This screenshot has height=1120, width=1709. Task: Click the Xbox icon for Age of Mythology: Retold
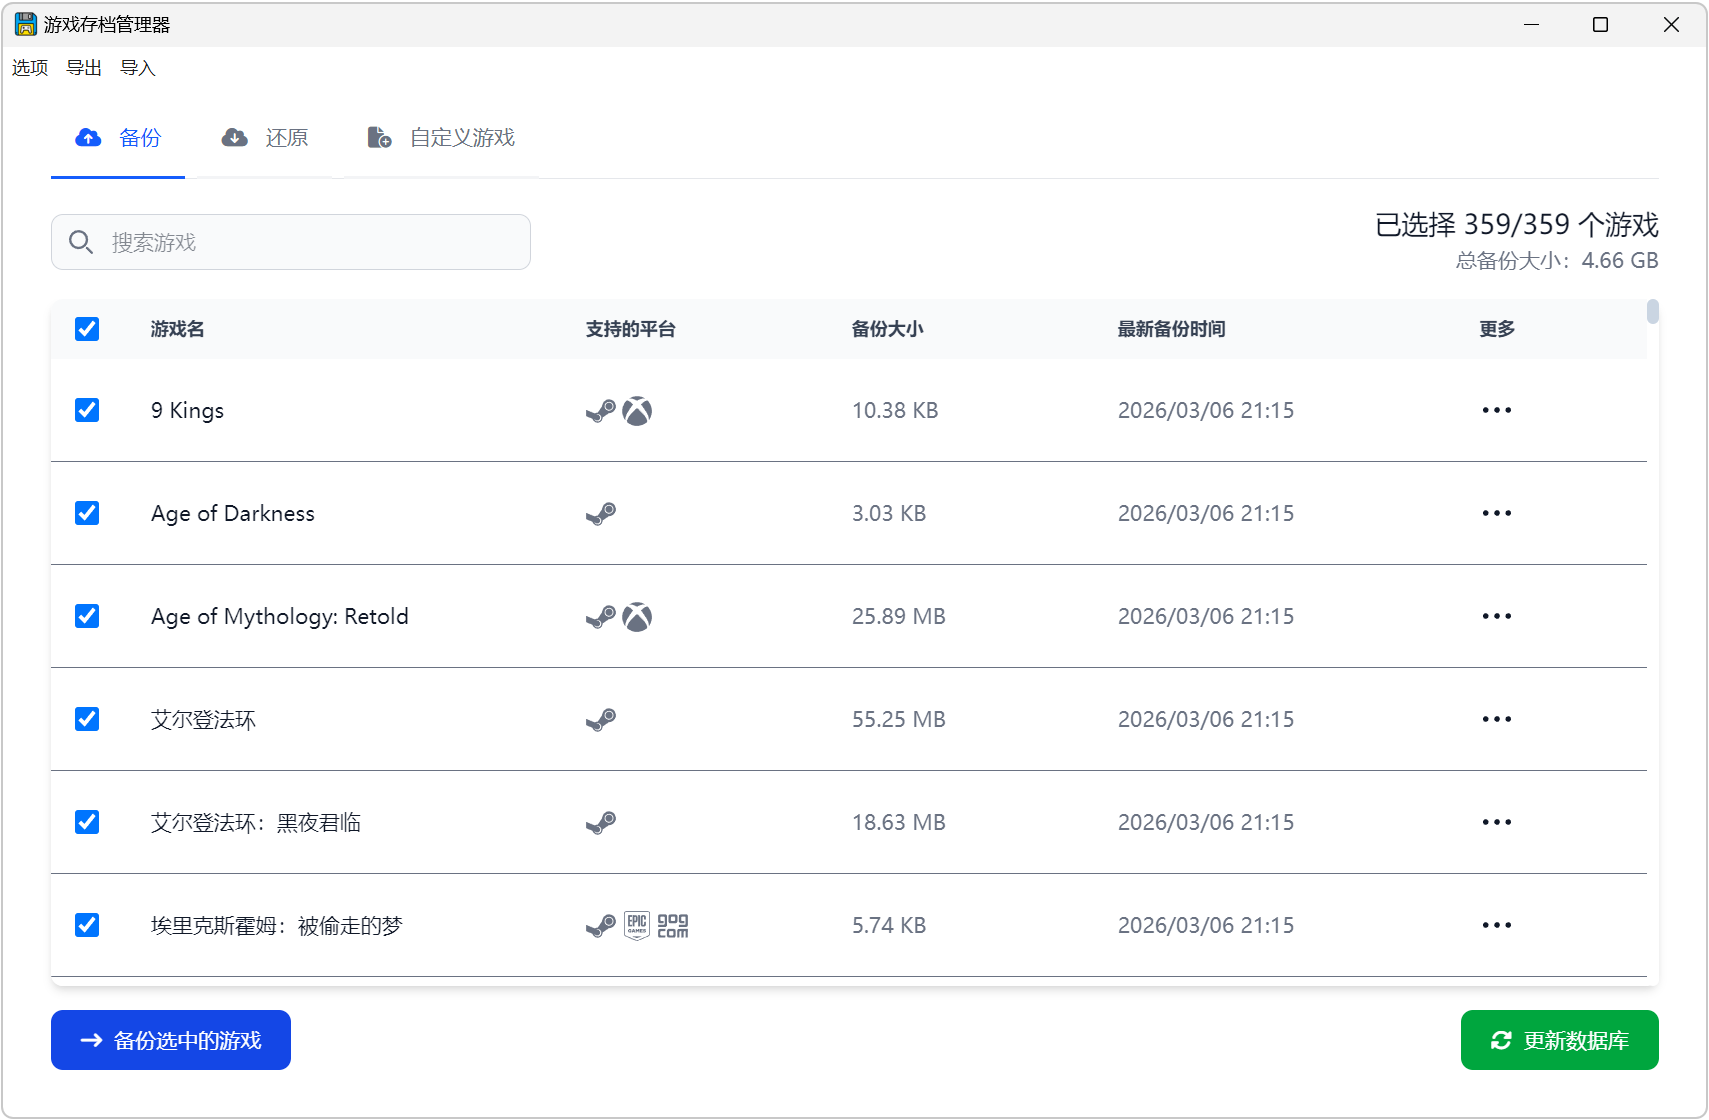[x=637, y=617]
